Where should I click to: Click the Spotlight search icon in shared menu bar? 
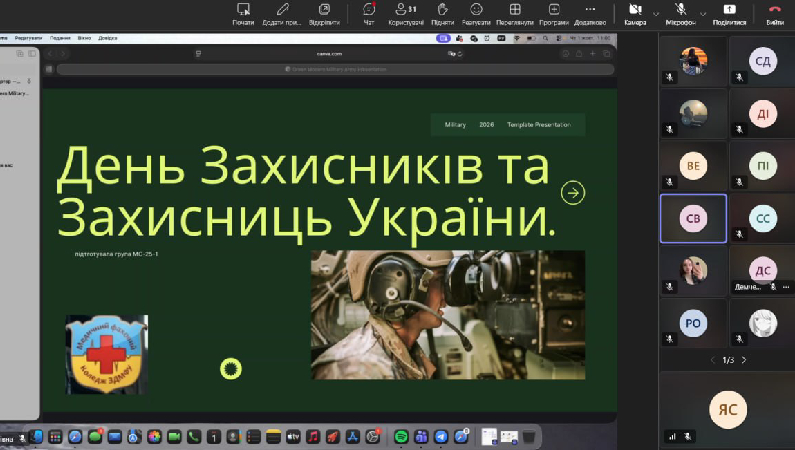[x=545, y=38]
